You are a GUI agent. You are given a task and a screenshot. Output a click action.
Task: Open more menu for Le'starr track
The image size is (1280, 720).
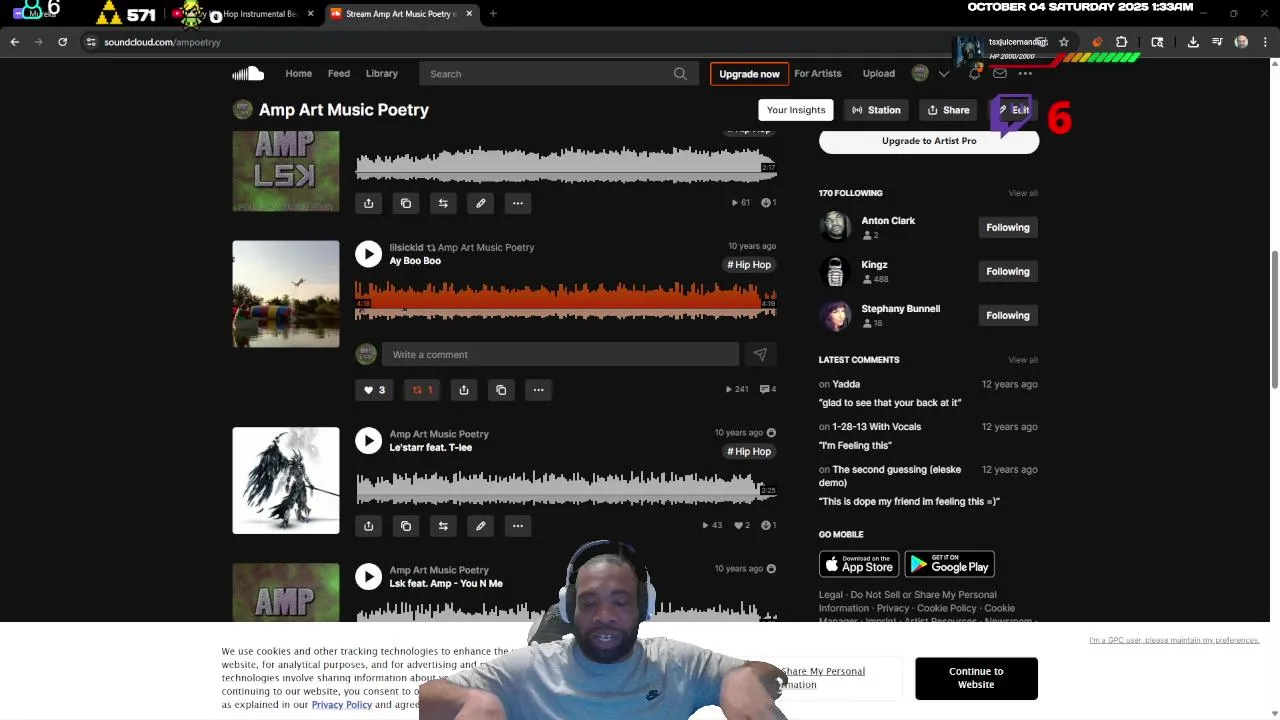518,526
